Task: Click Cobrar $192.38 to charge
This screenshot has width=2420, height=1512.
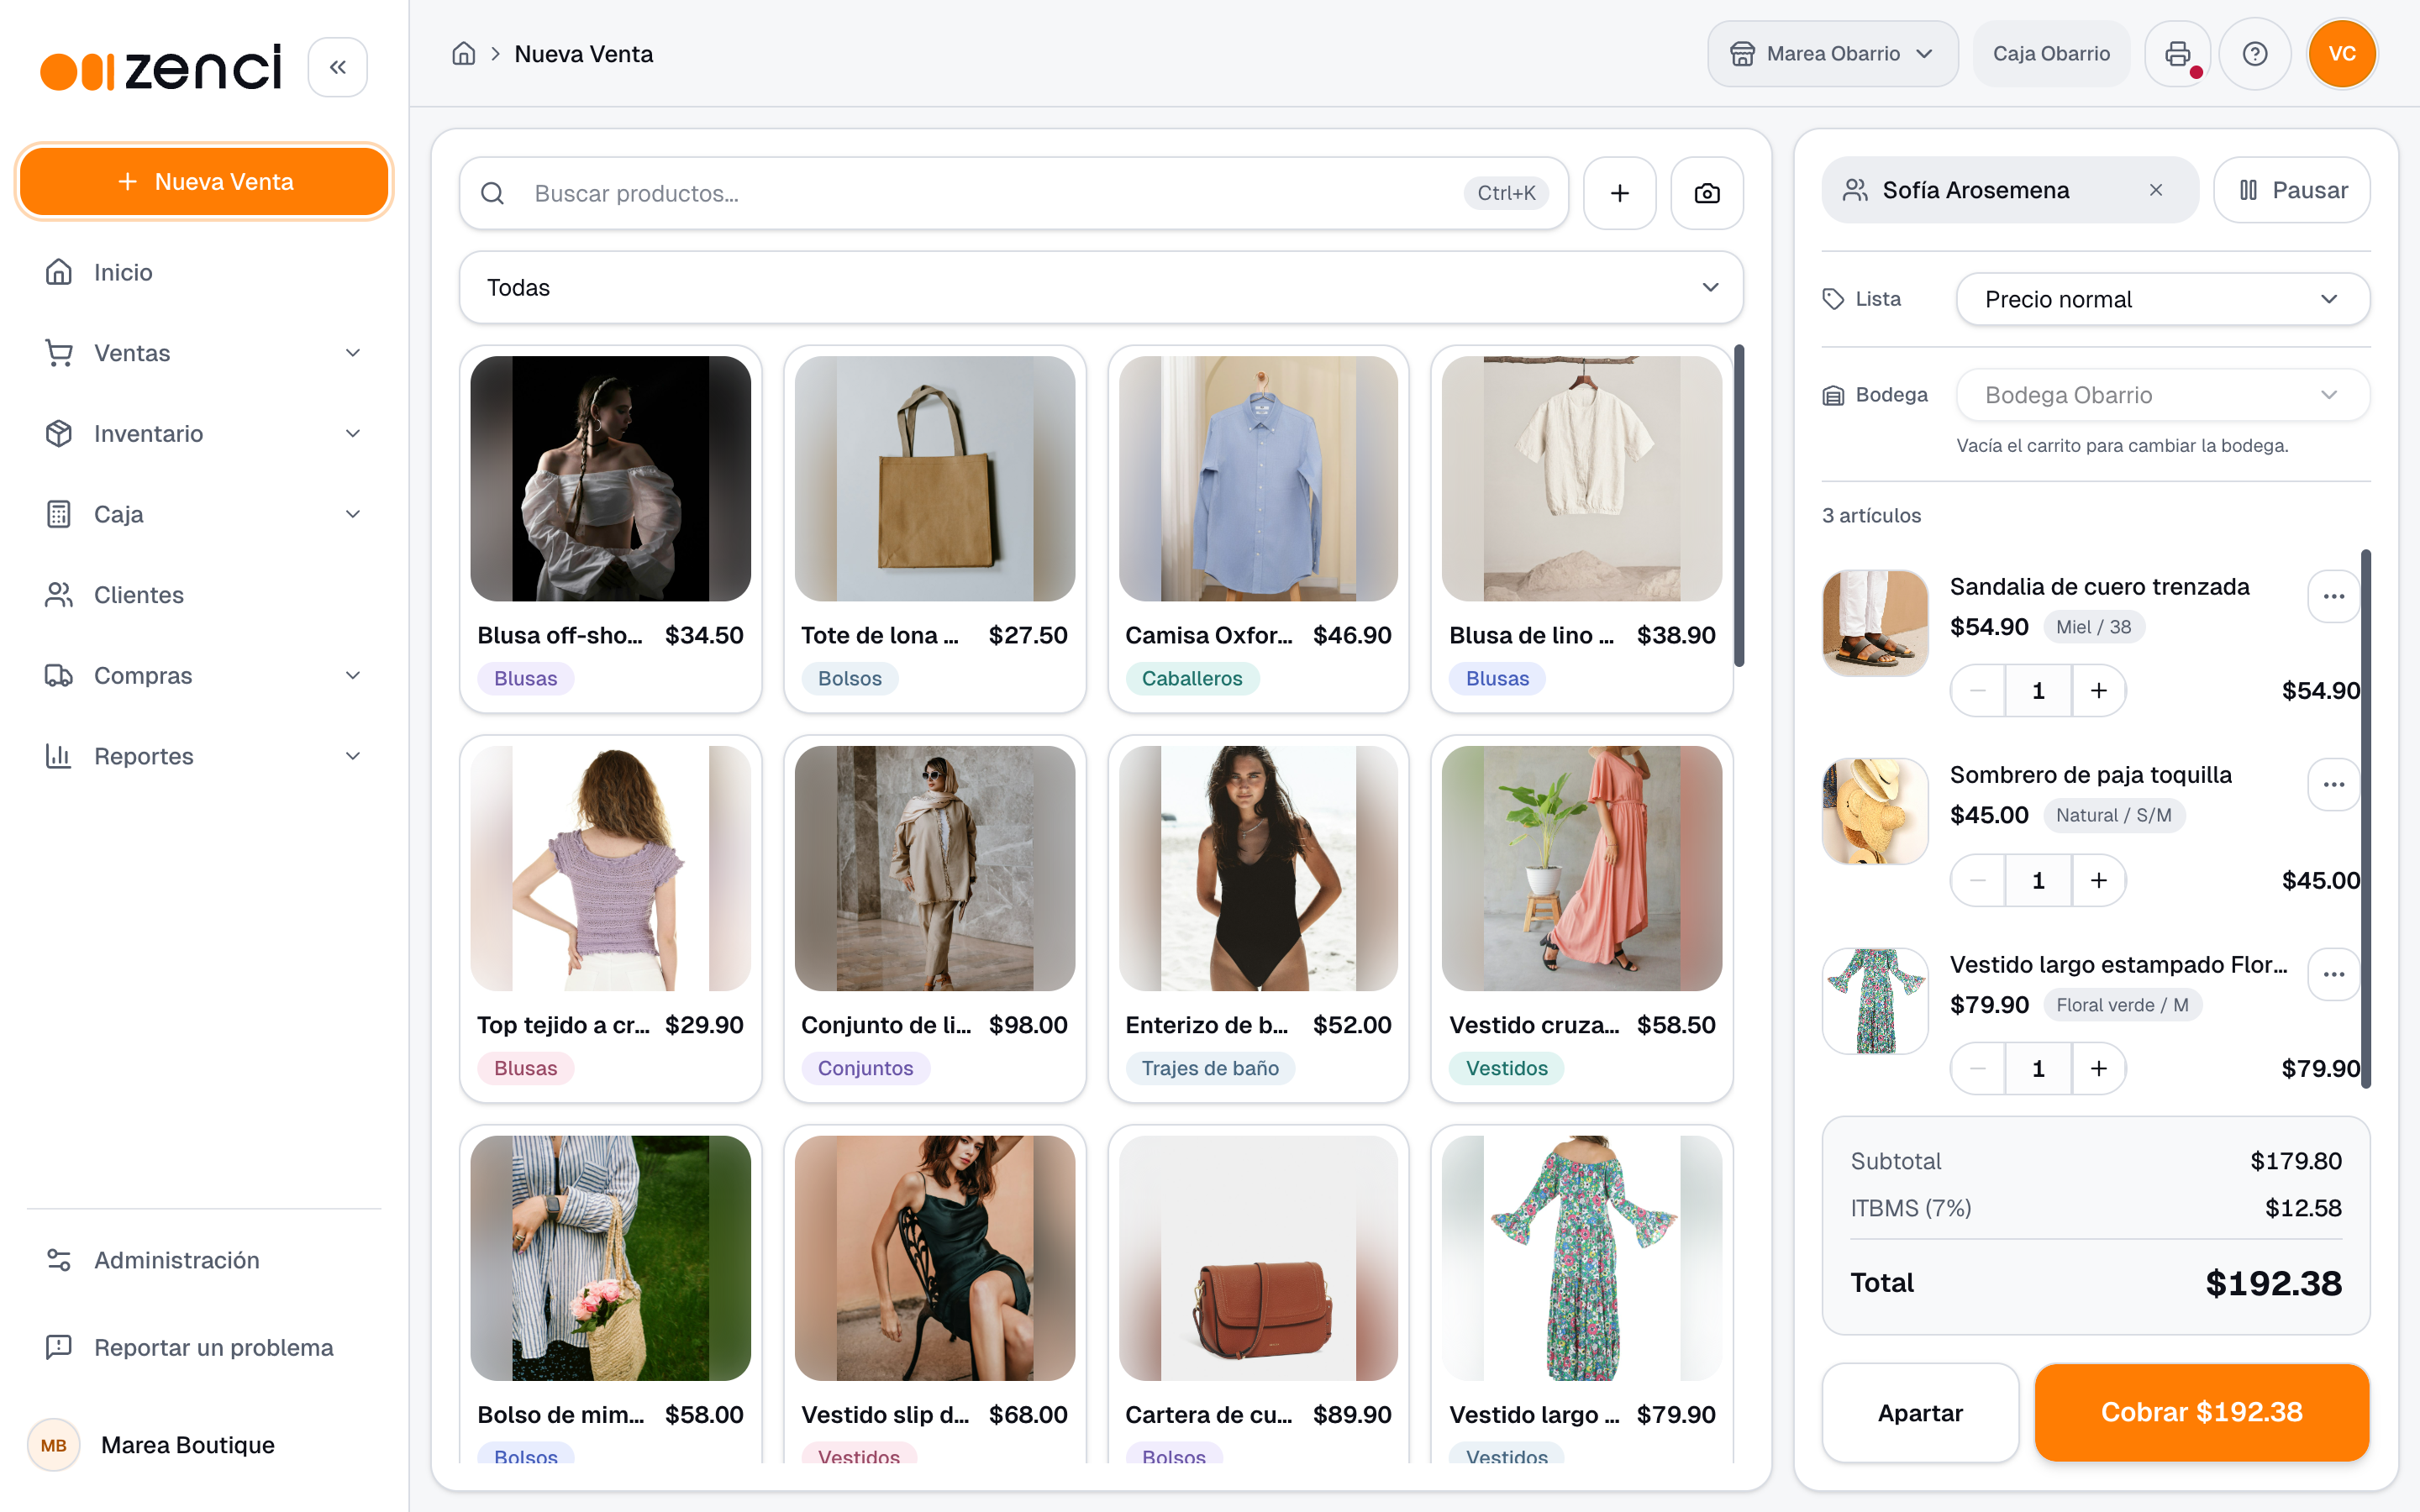Action: point(2201,1413)
